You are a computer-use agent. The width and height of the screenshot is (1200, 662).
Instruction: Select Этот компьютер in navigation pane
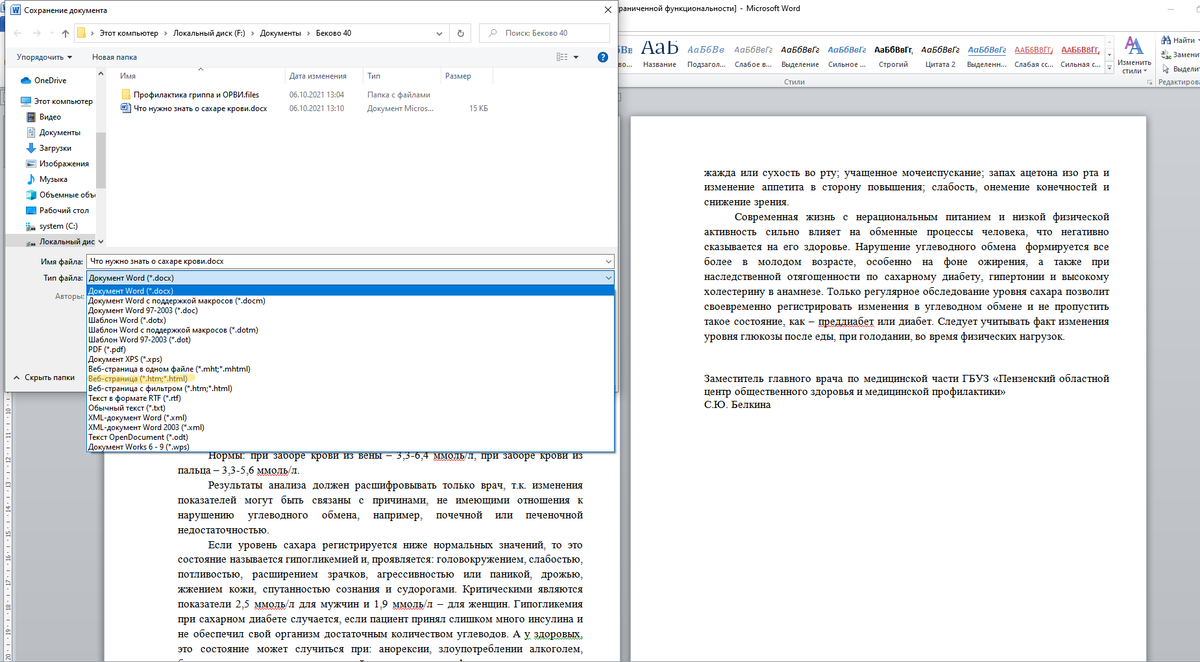[x=57, y=101]
